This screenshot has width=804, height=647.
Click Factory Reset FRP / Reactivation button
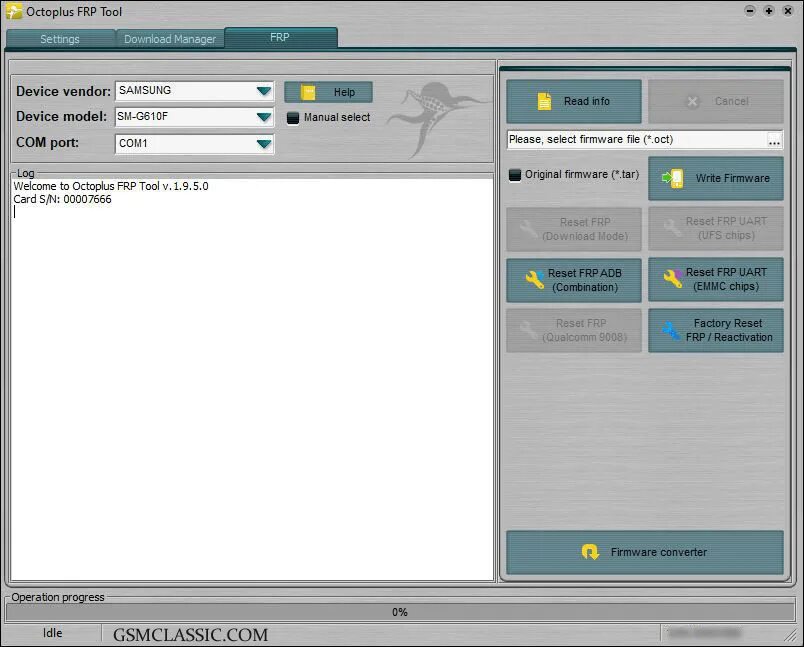click(716, 331)
